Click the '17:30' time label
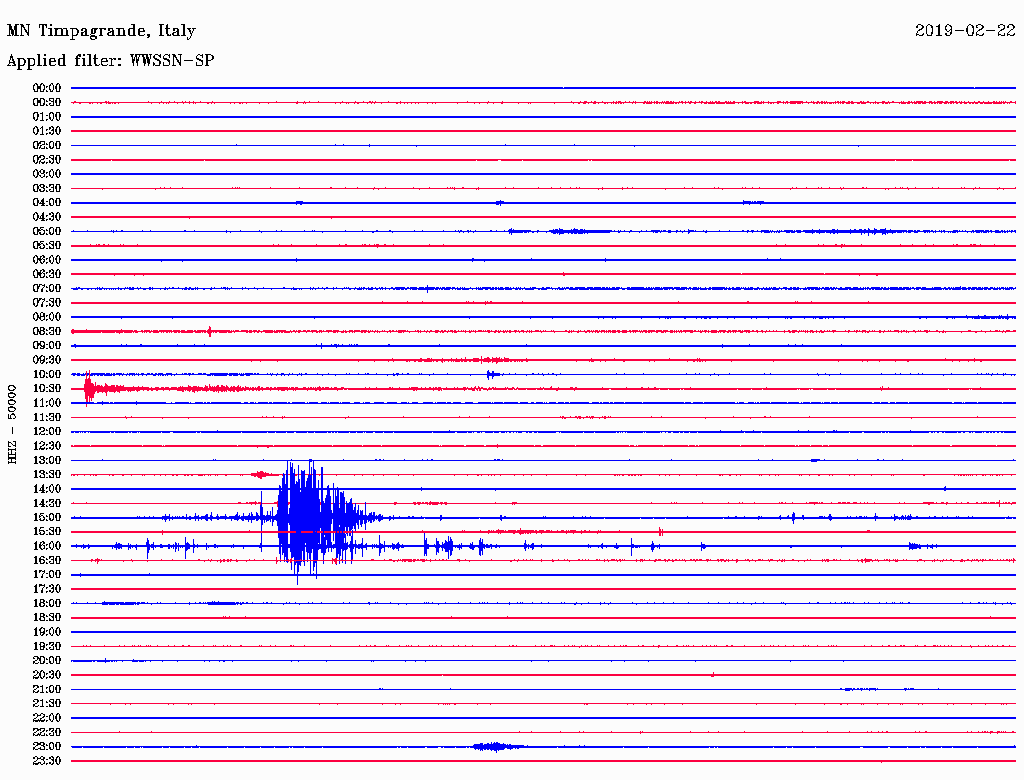 (x=46, y=589)
